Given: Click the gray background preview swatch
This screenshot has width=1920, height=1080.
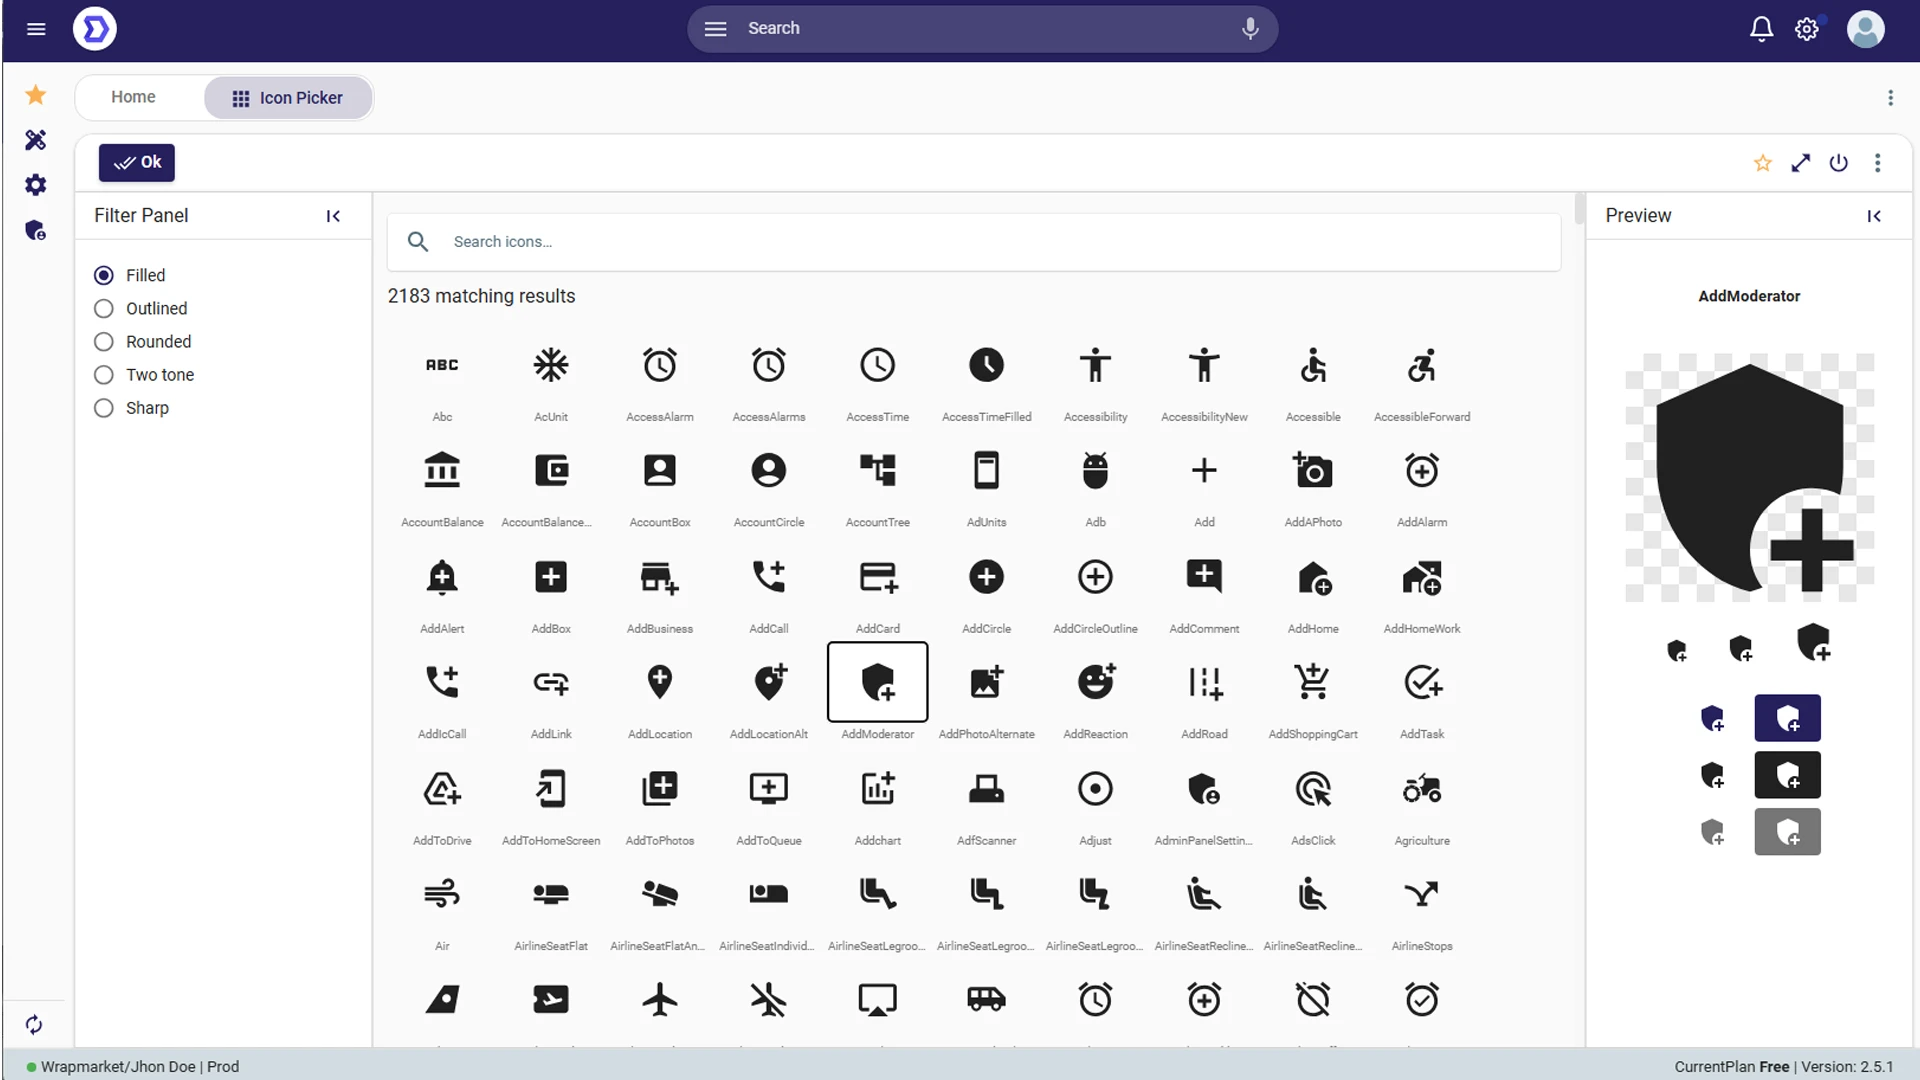Looking at the screenshot, I should [x=1787, y=832].
